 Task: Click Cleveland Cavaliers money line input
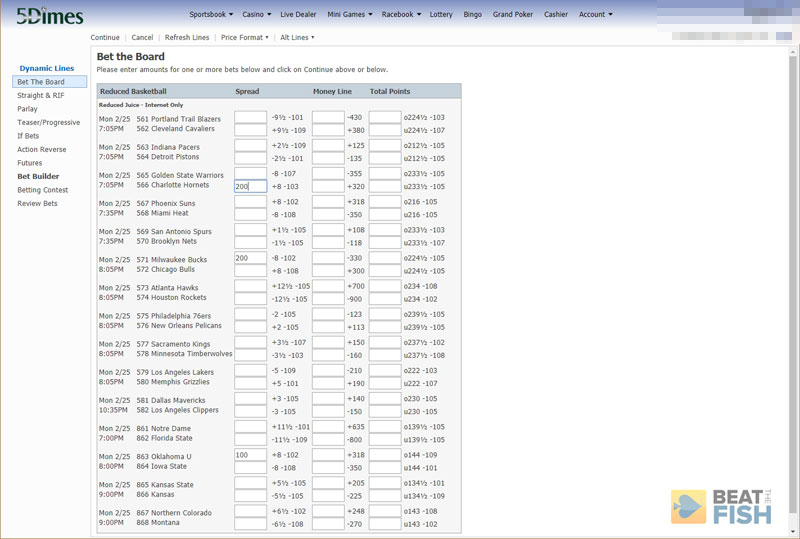pos(328,130)
